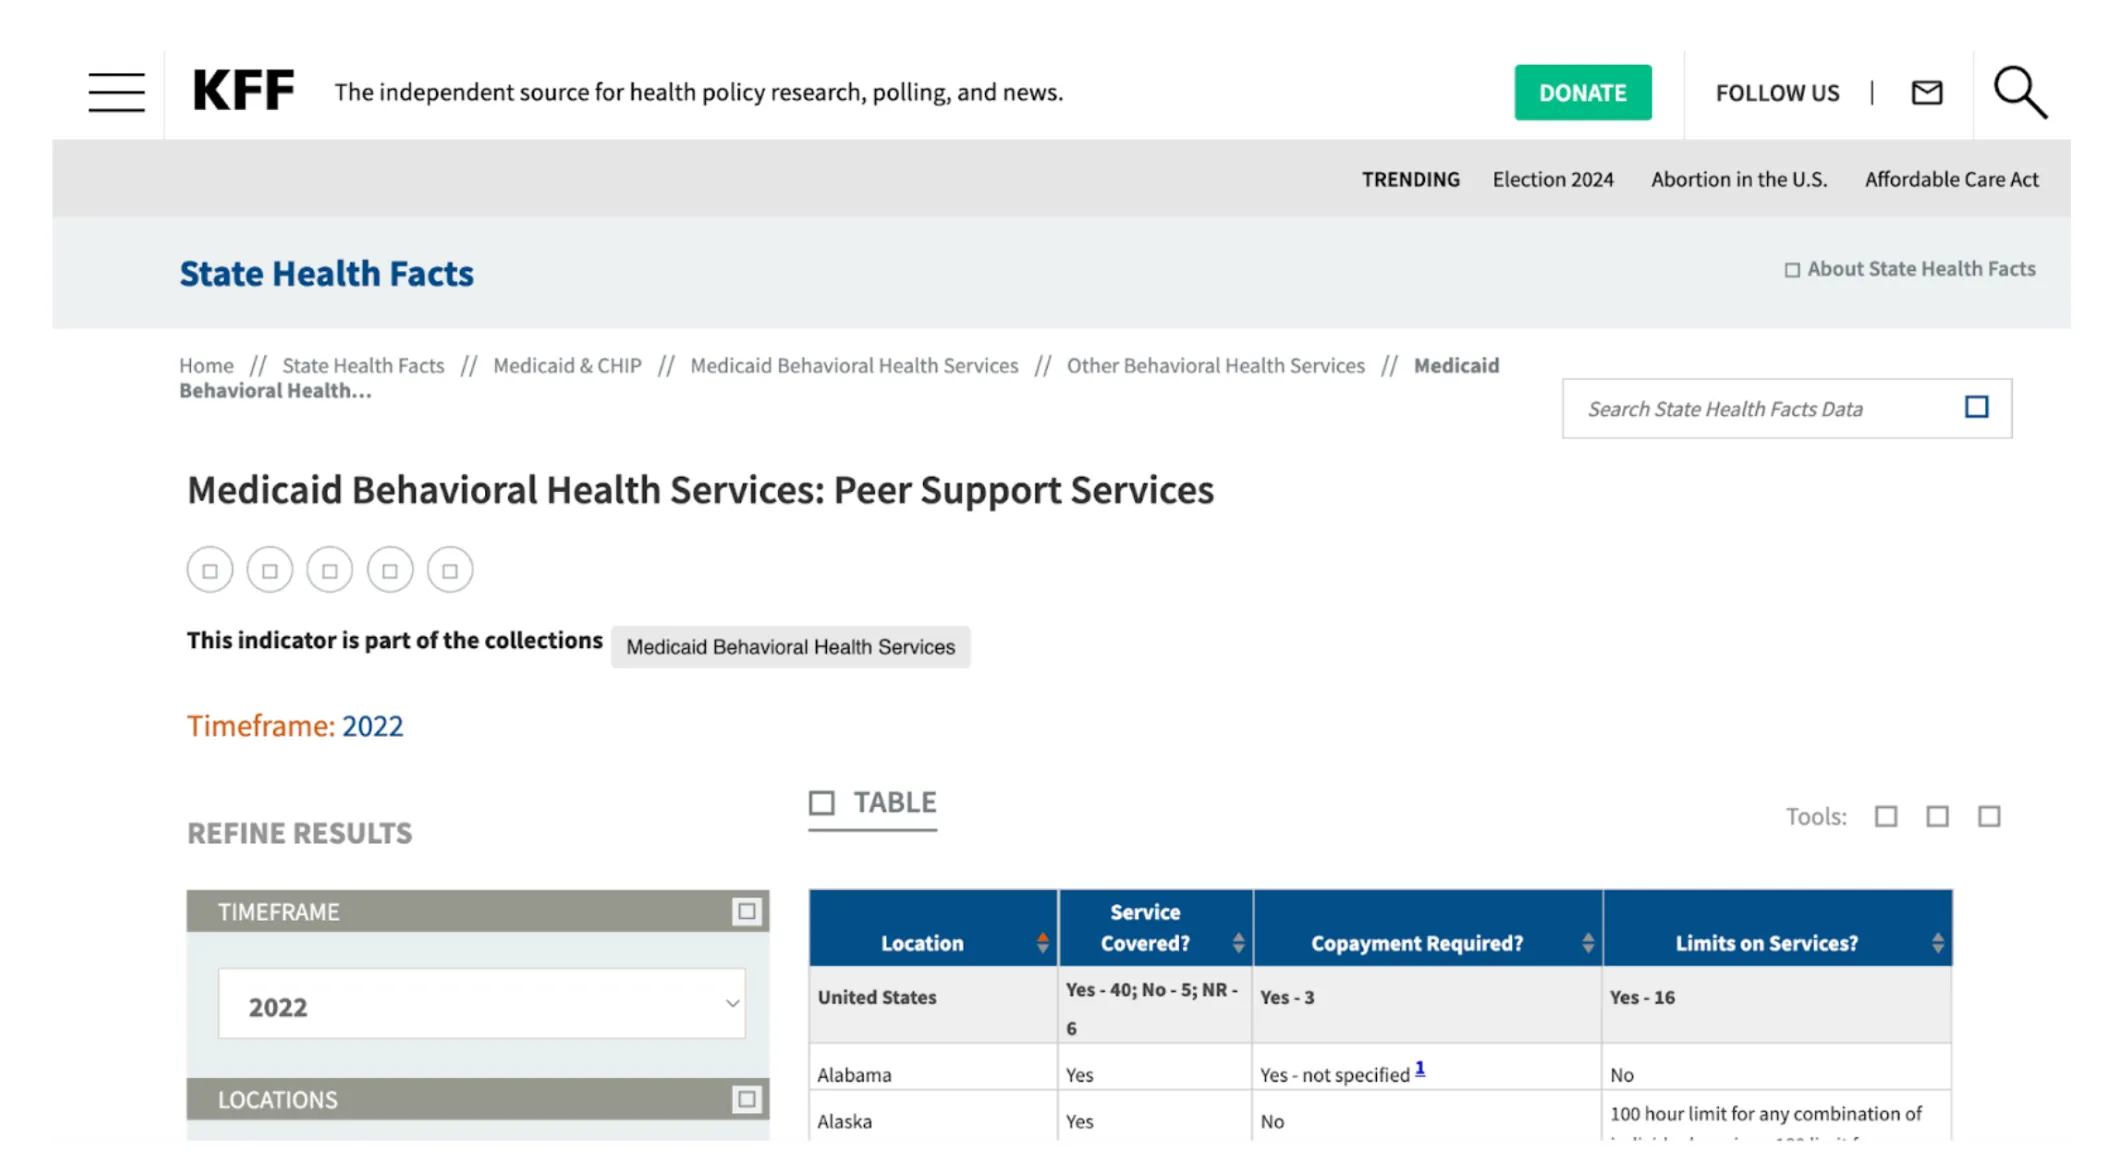Open the 2022 timeframe dropdown
The width and height of the screenshot is (2122, 1162).
[x=481, y=1004]
